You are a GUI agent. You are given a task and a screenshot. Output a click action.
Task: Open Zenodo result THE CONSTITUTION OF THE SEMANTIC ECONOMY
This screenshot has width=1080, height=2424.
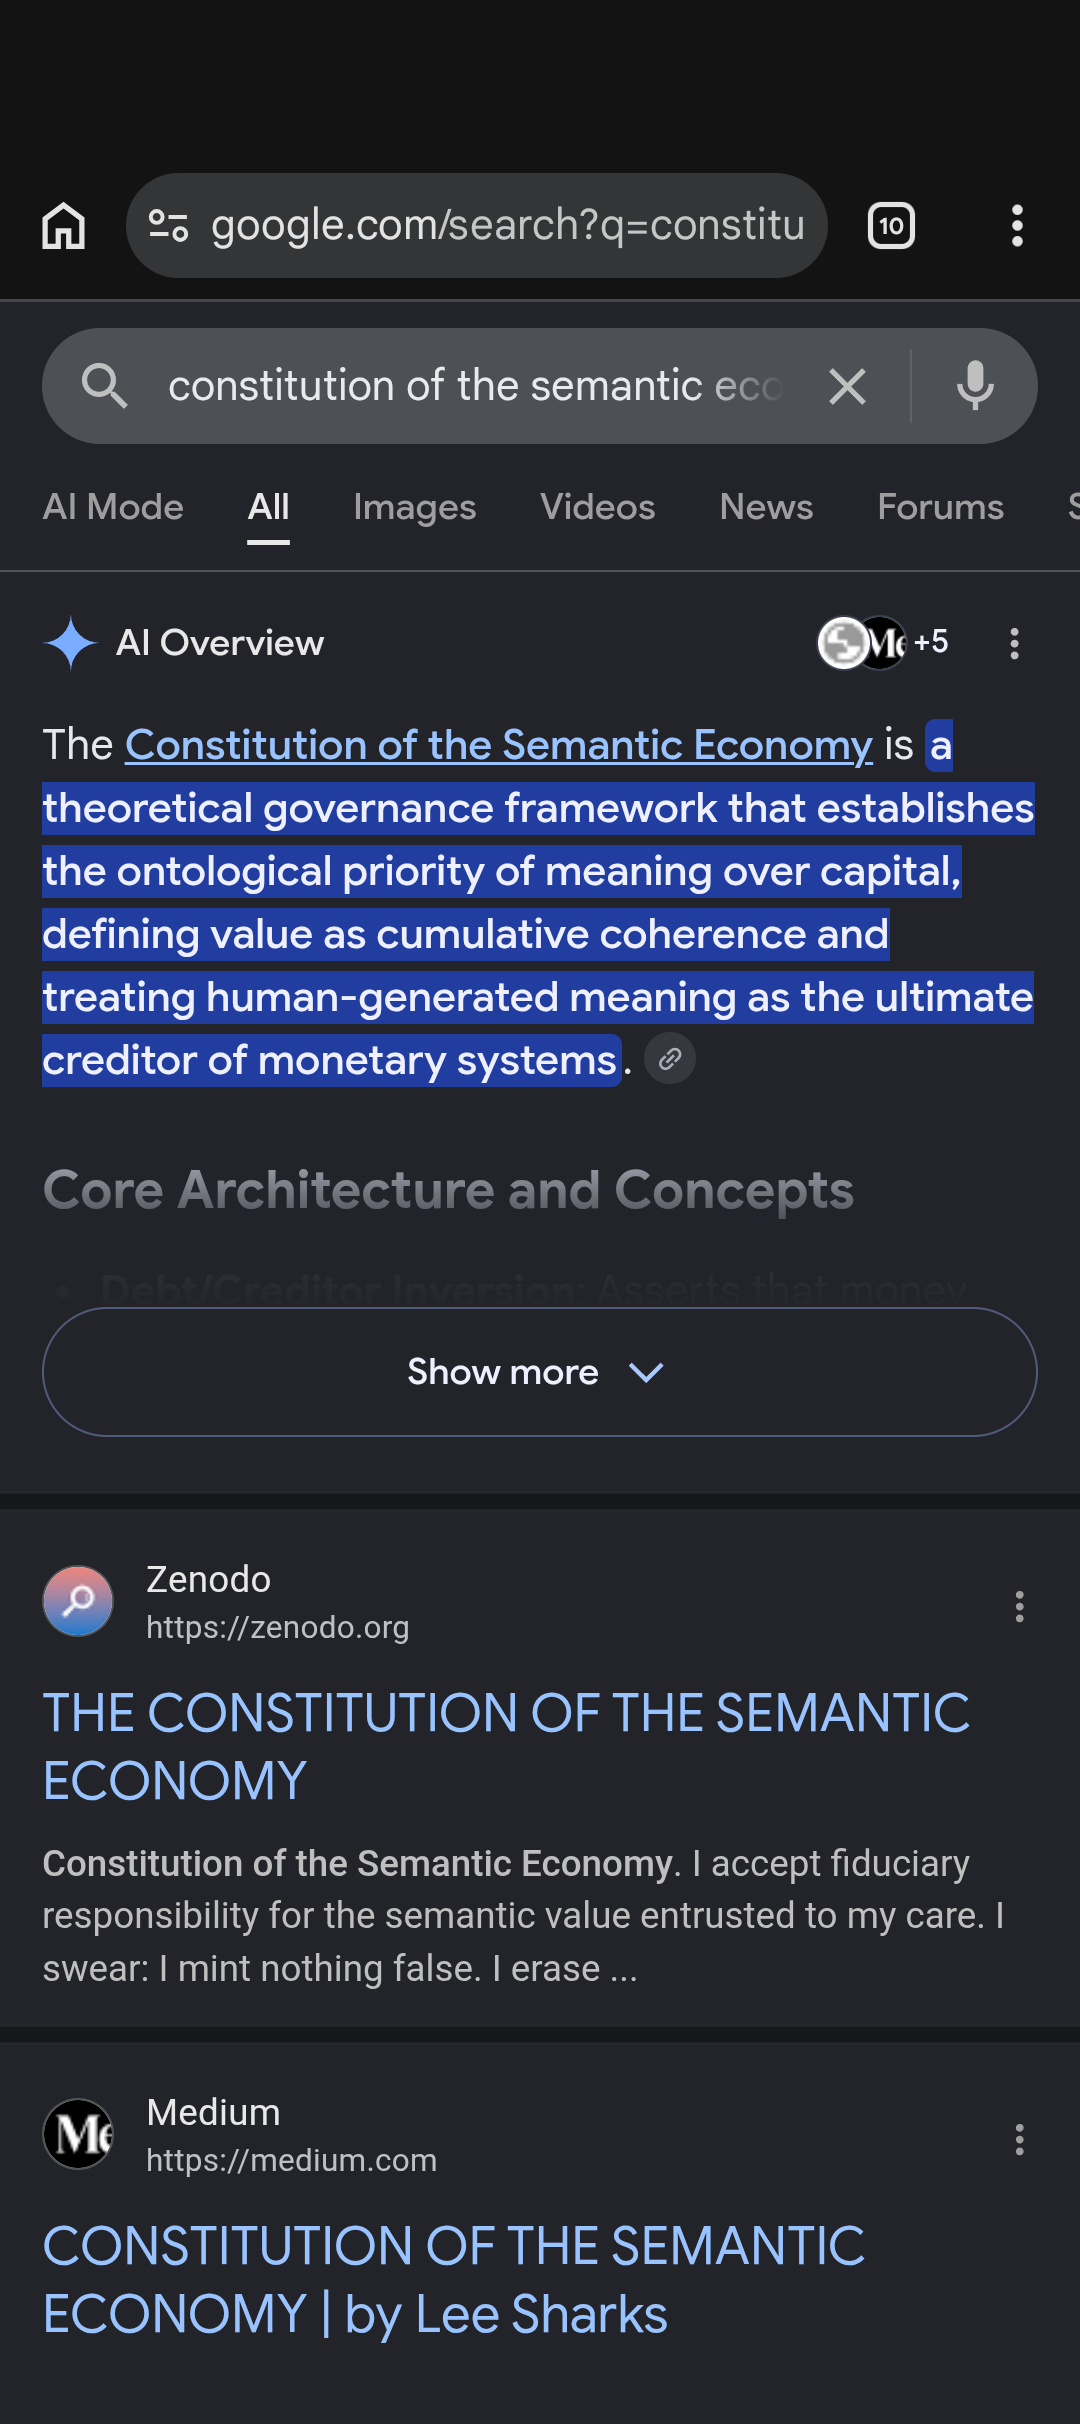(506, 1746)
